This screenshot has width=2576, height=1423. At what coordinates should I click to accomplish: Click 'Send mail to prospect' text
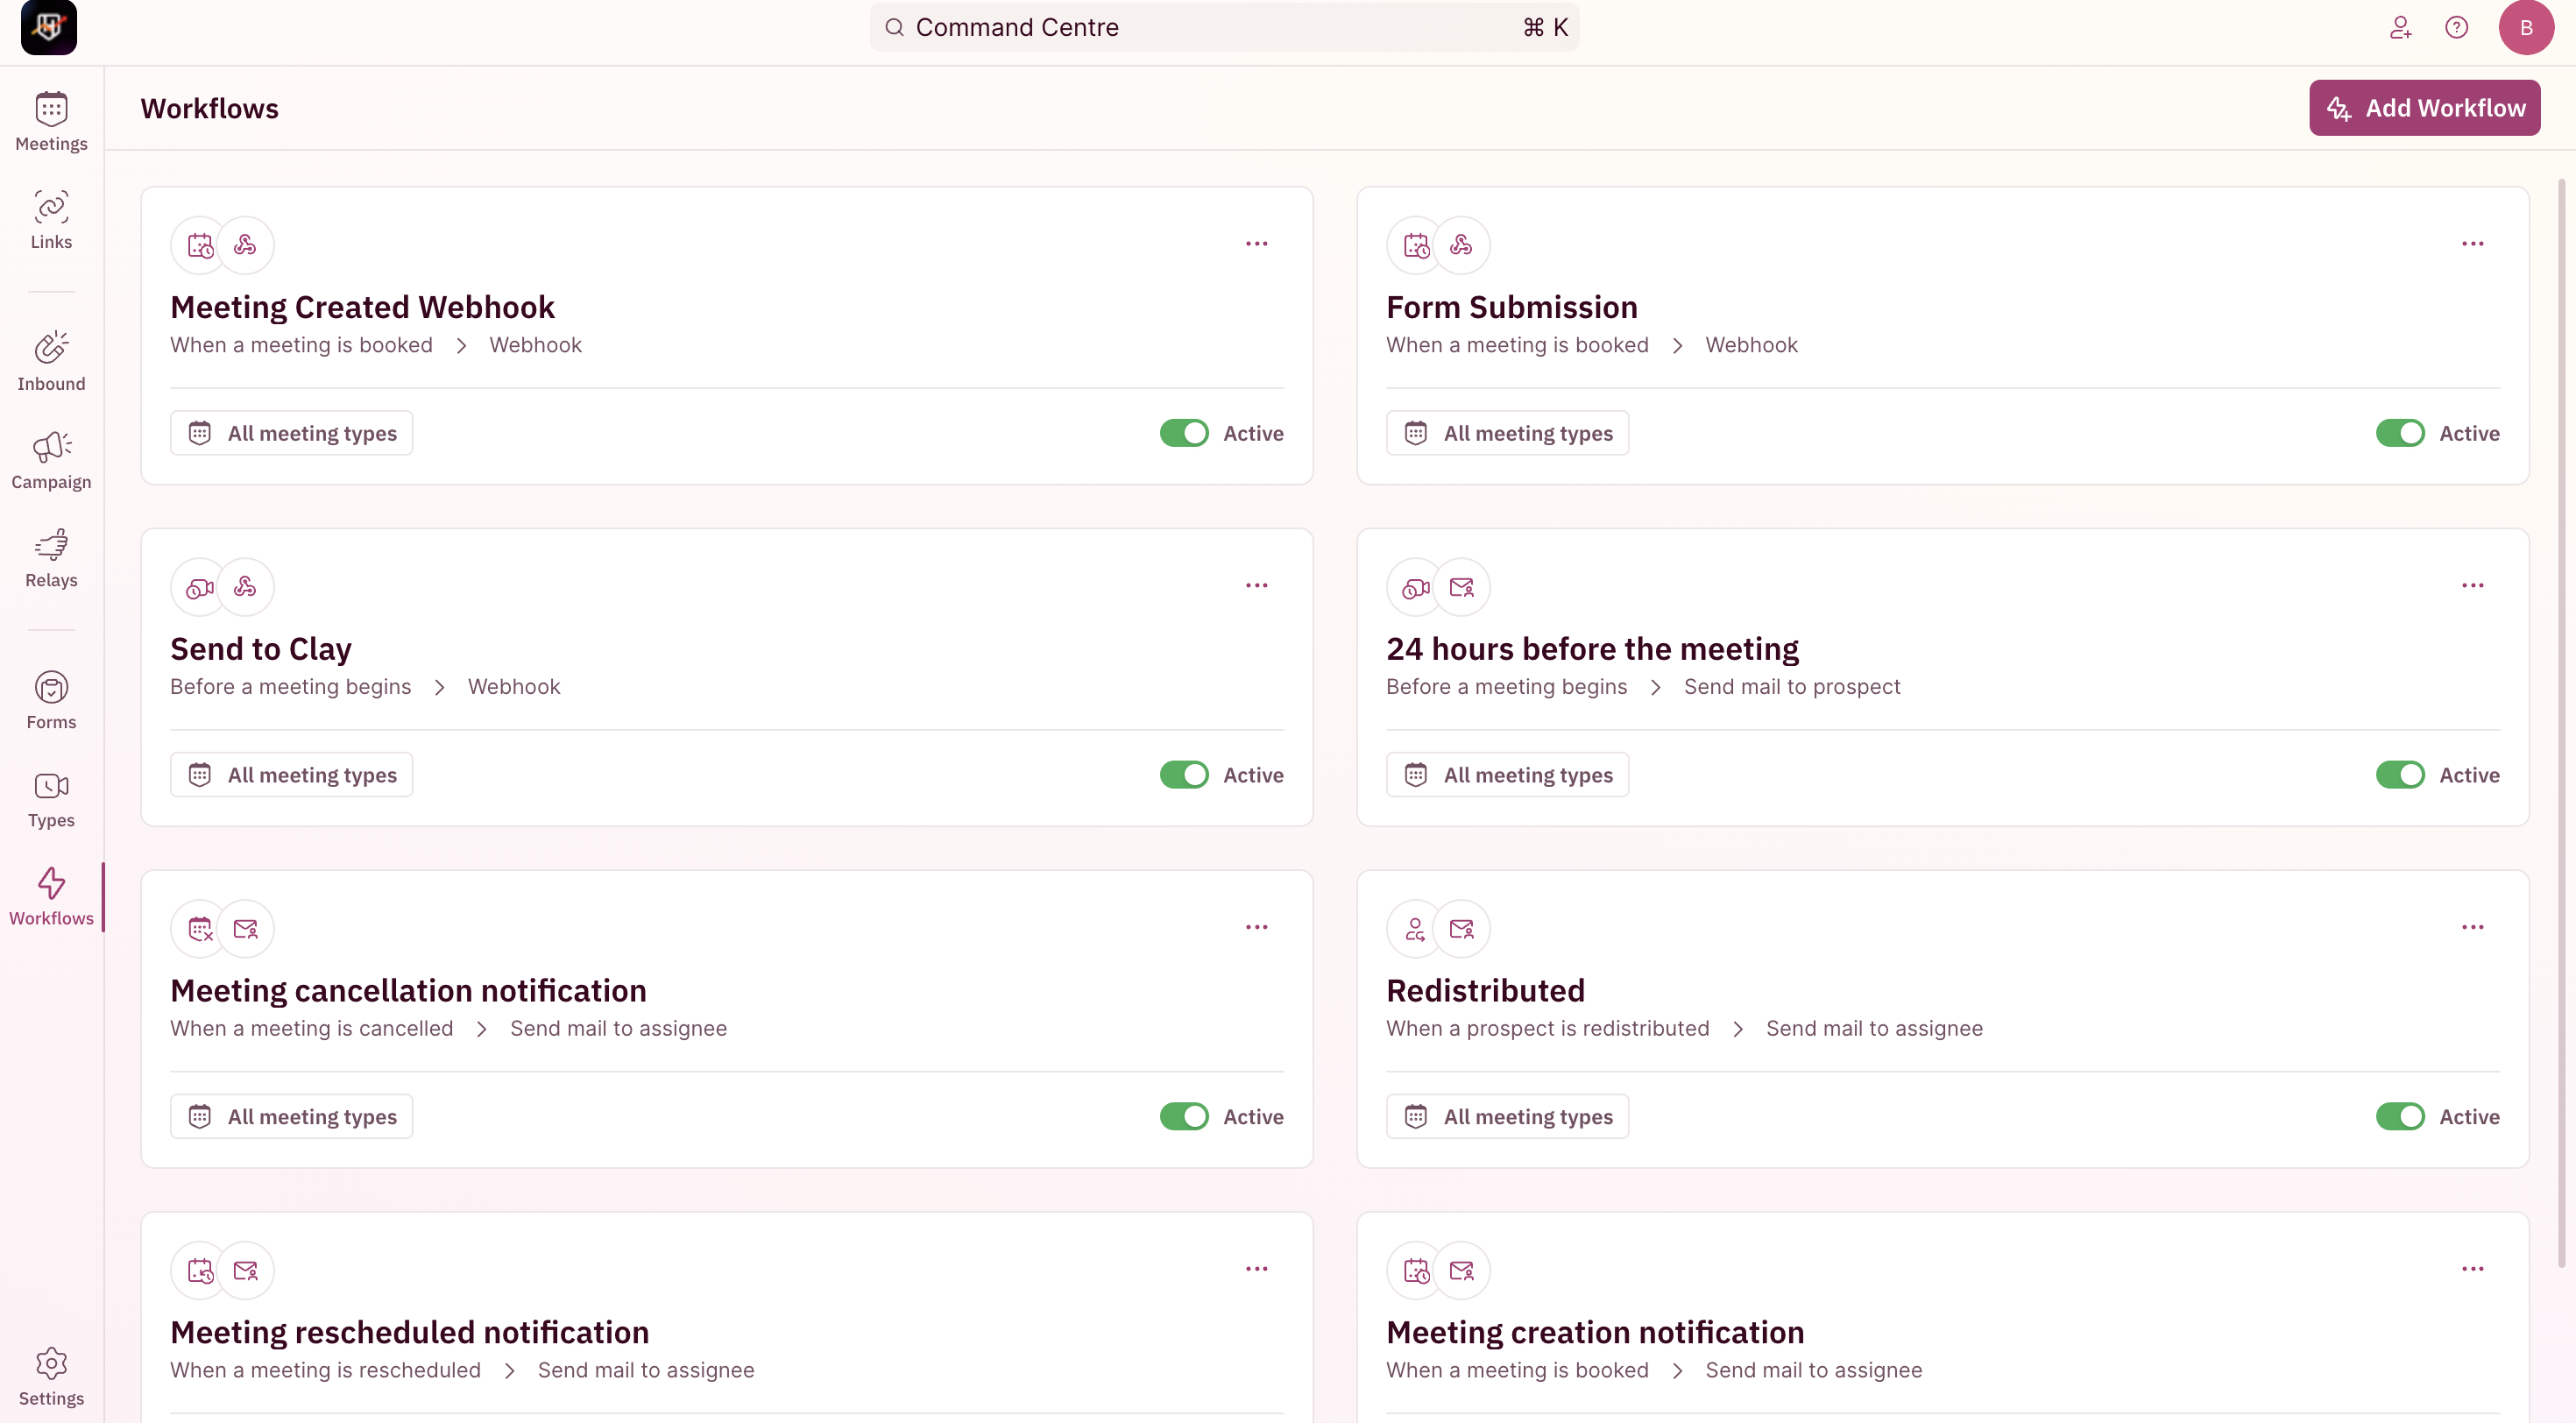[x=1791, y=687]
